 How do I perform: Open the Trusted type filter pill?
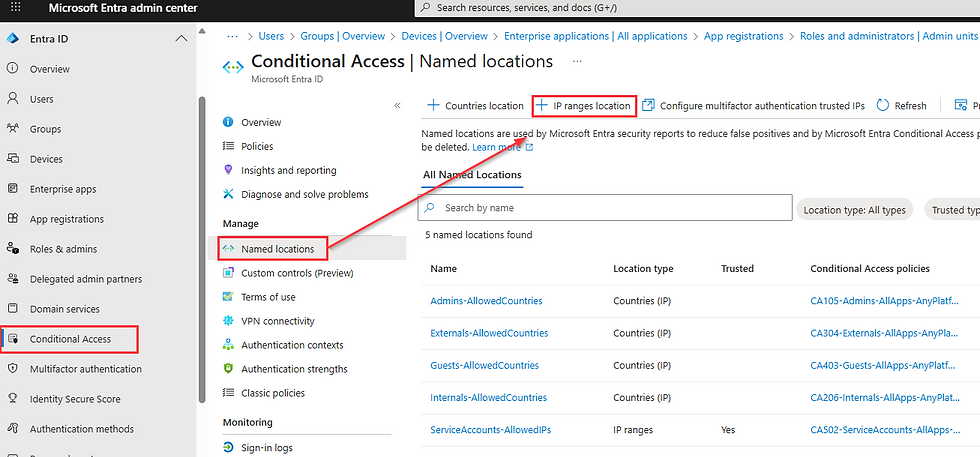click(952, 210)
